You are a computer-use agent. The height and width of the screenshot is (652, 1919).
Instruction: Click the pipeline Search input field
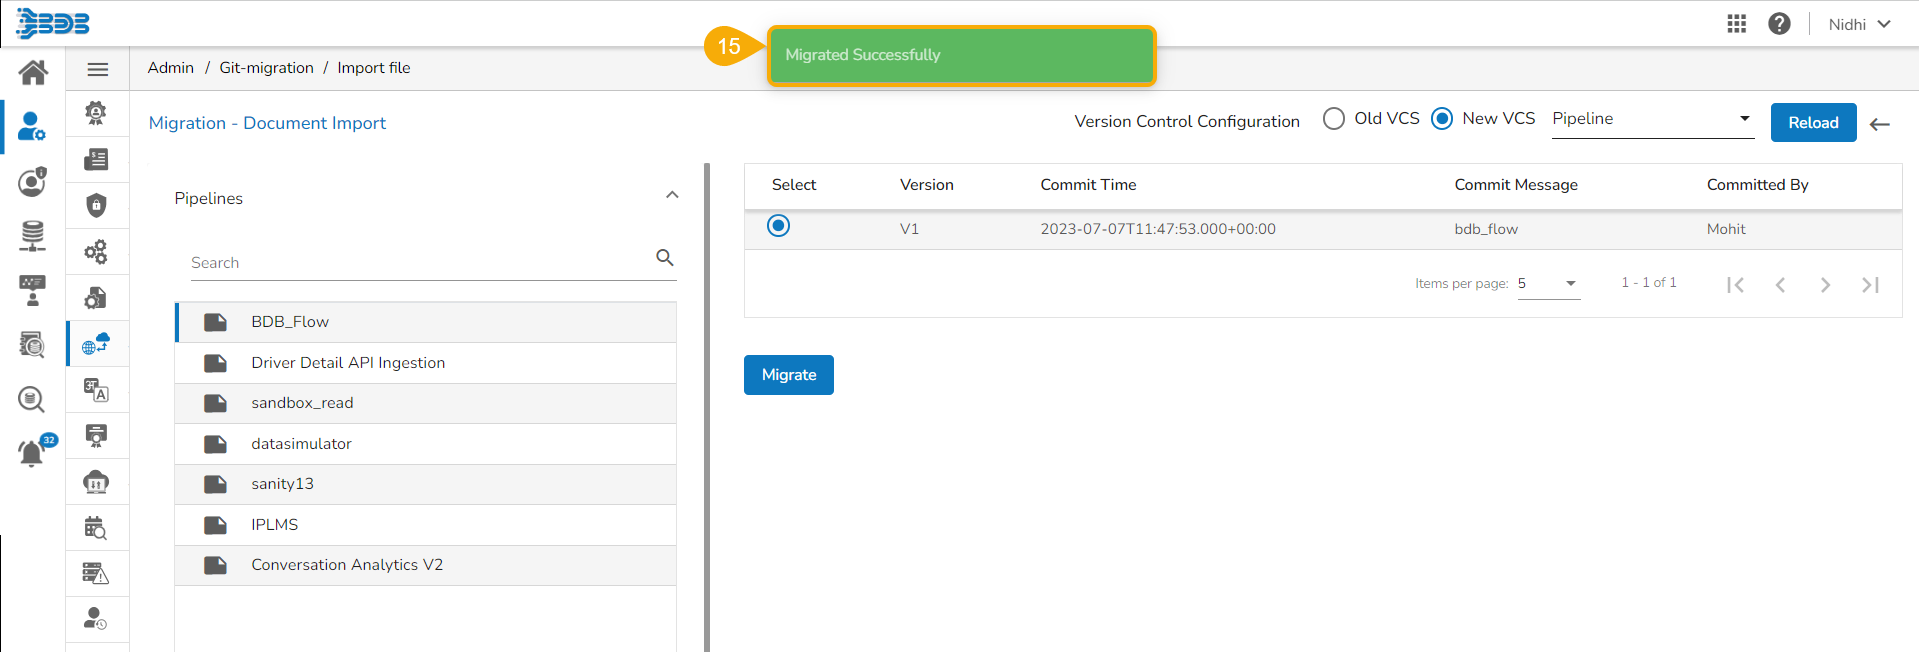[420, 263]
